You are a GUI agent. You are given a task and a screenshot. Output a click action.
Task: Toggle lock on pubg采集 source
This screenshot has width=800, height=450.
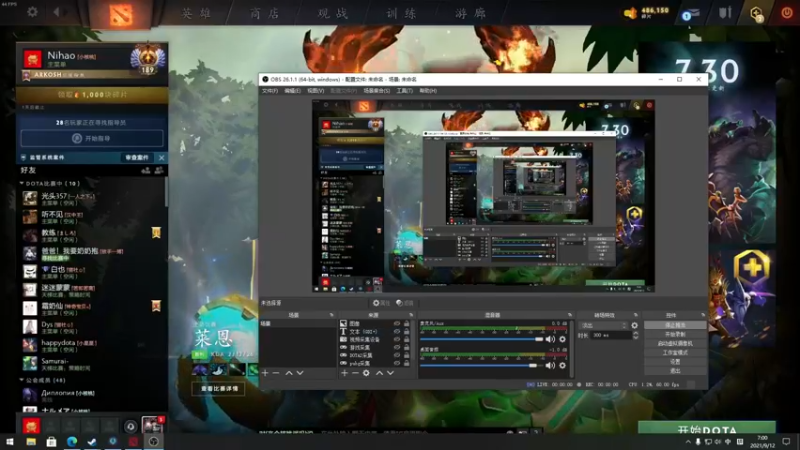click(407, 363)
